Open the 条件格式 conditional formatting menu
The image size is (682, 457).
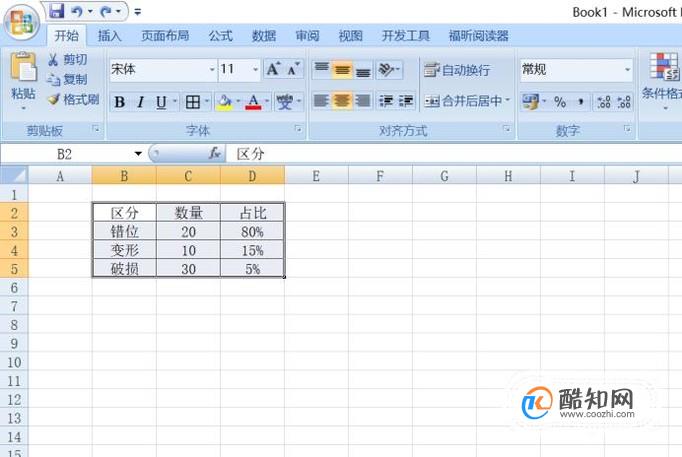point(662,80)
